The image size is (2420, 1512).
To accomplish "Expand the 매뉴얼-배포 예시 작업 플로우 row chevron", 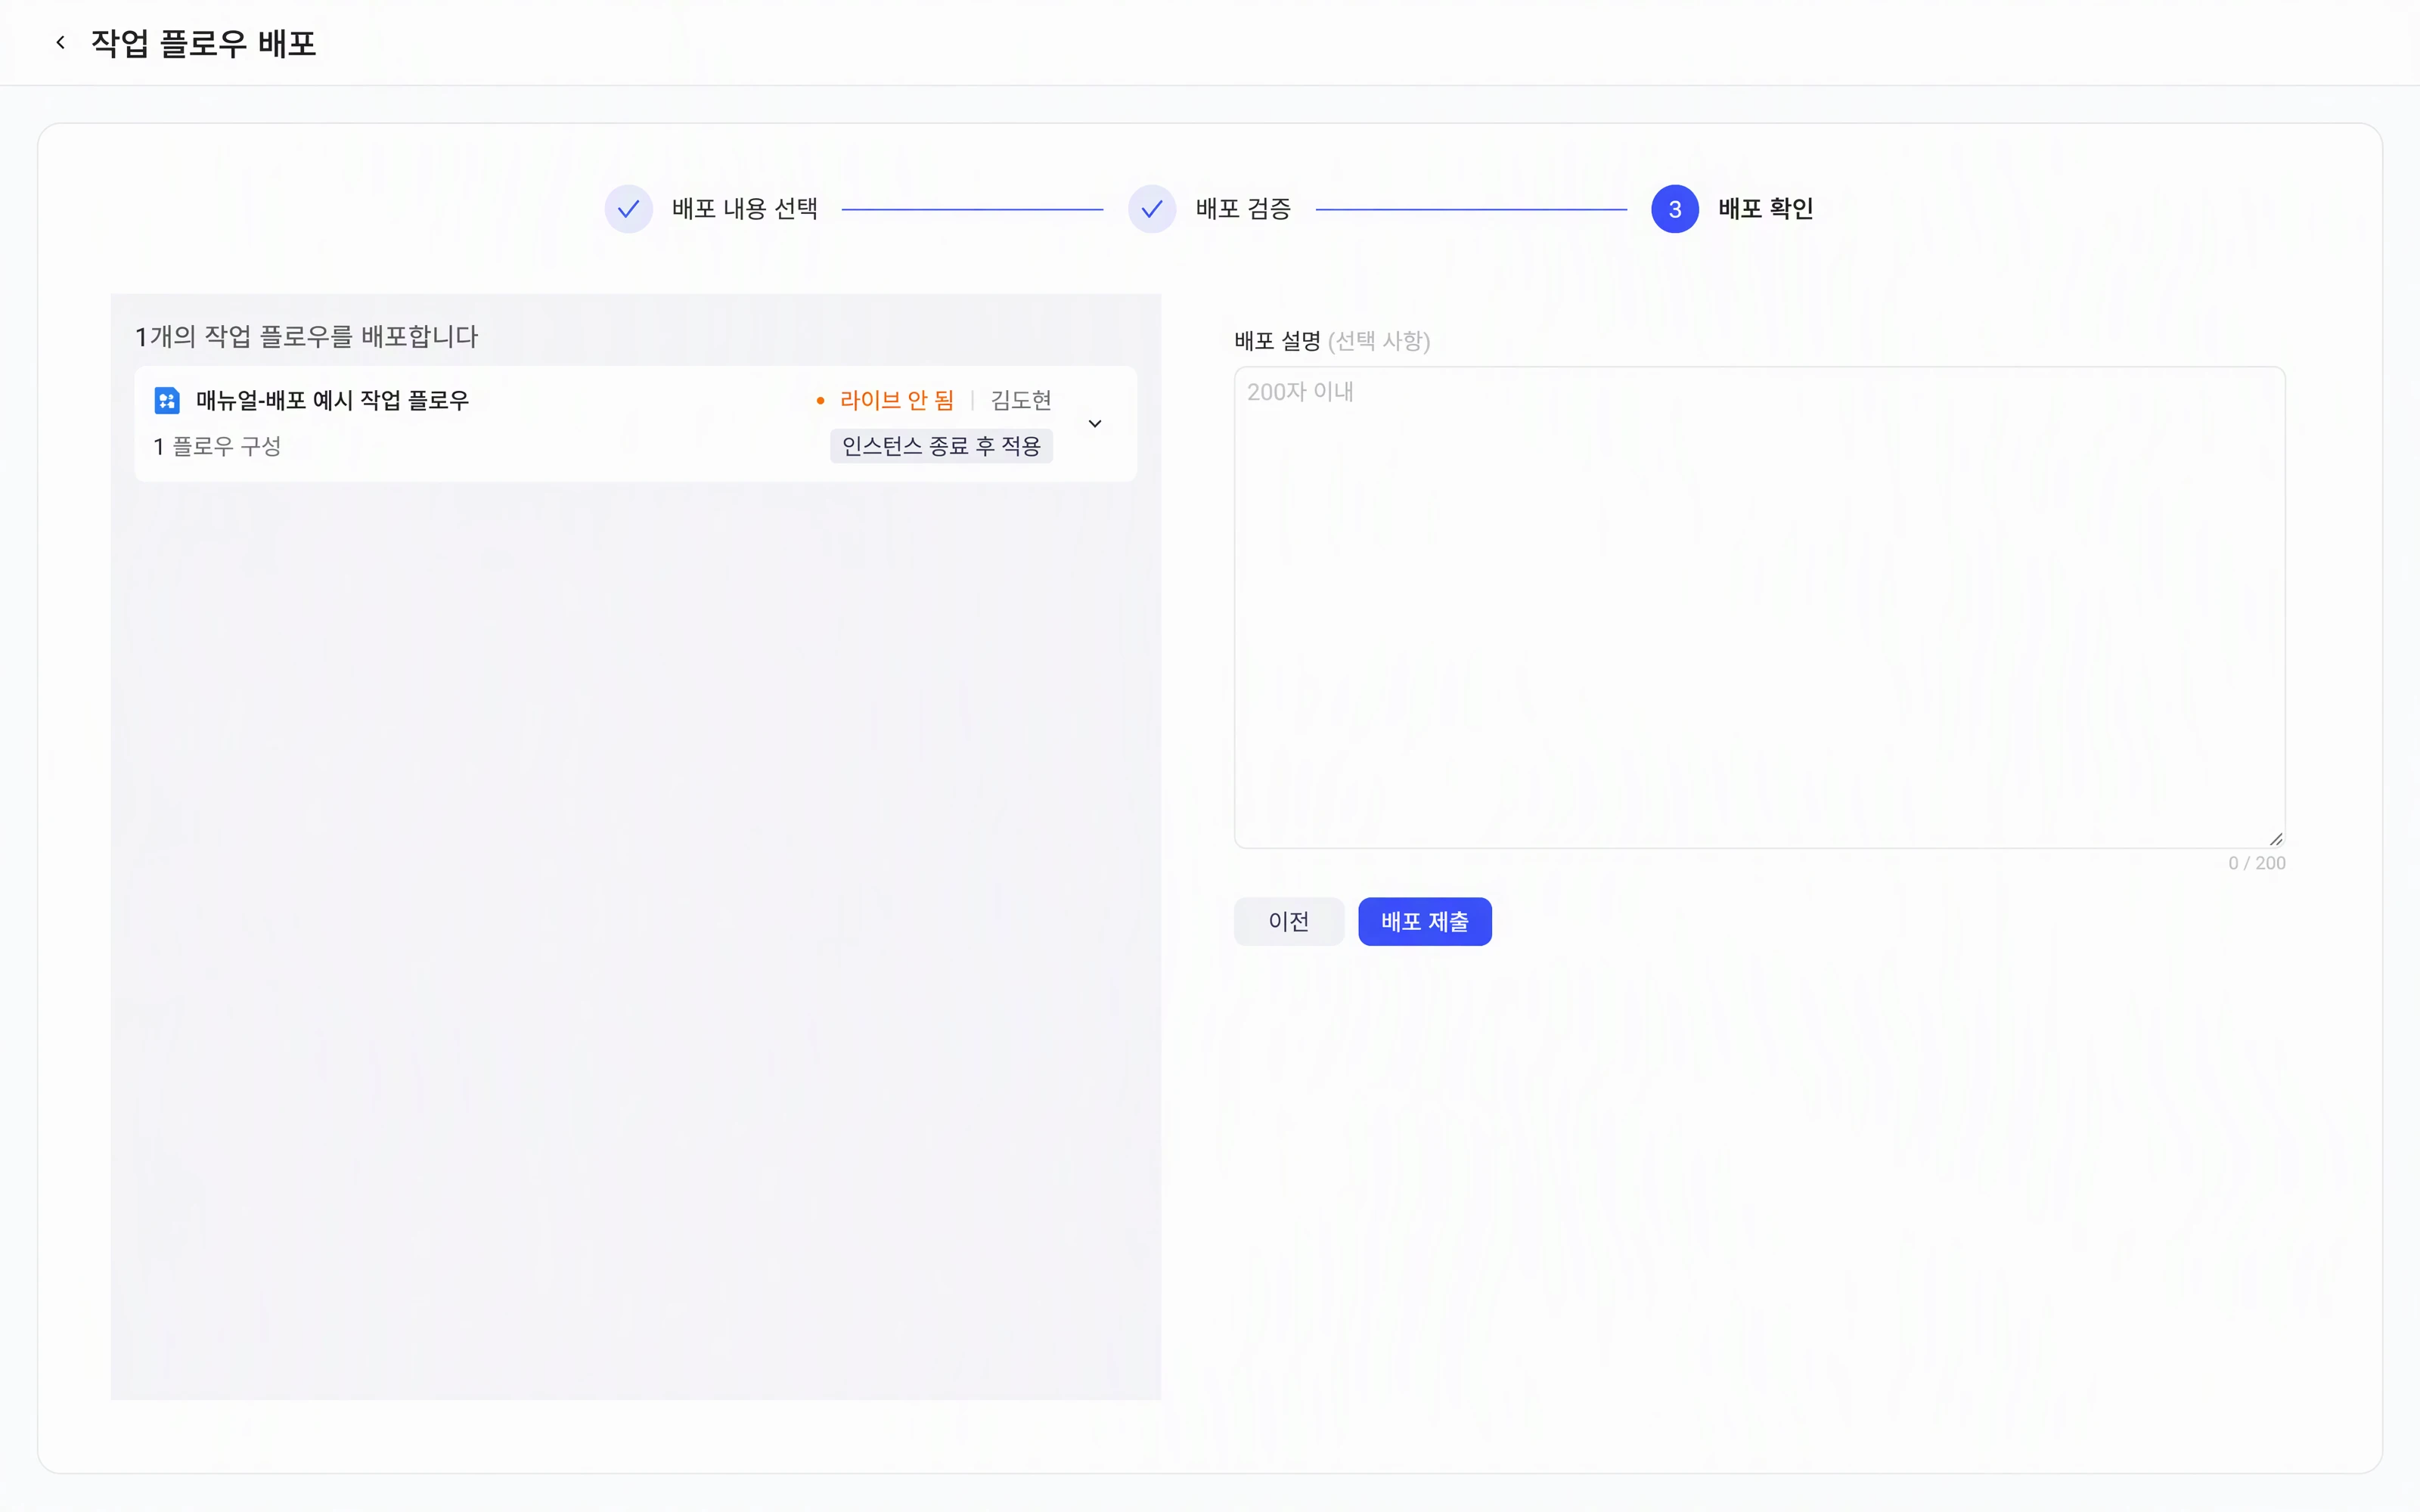I will [1095, 424].
